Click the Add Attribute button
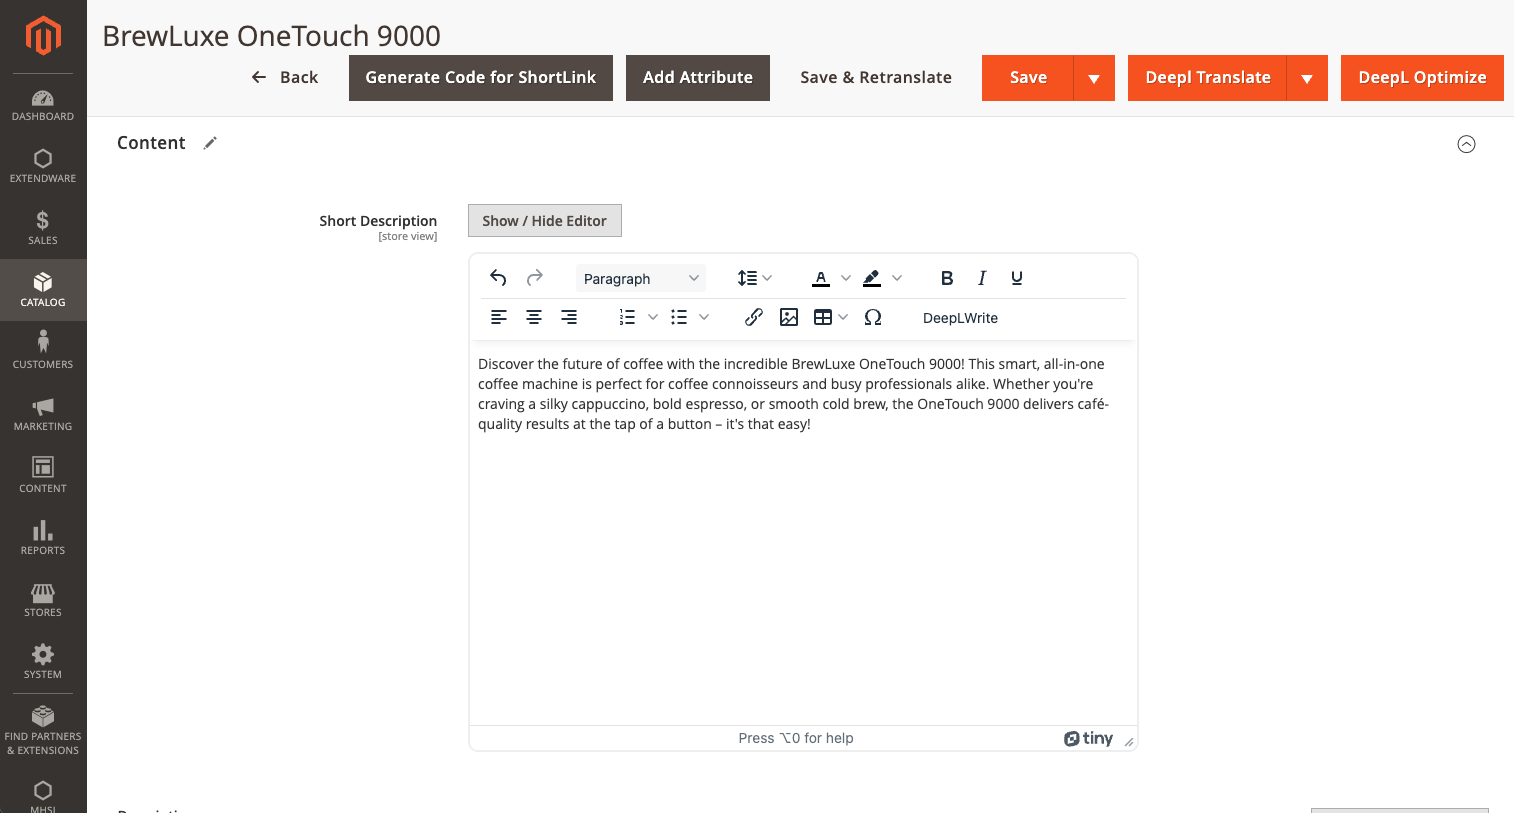The image size is (1514, 813). pos(698,78)
